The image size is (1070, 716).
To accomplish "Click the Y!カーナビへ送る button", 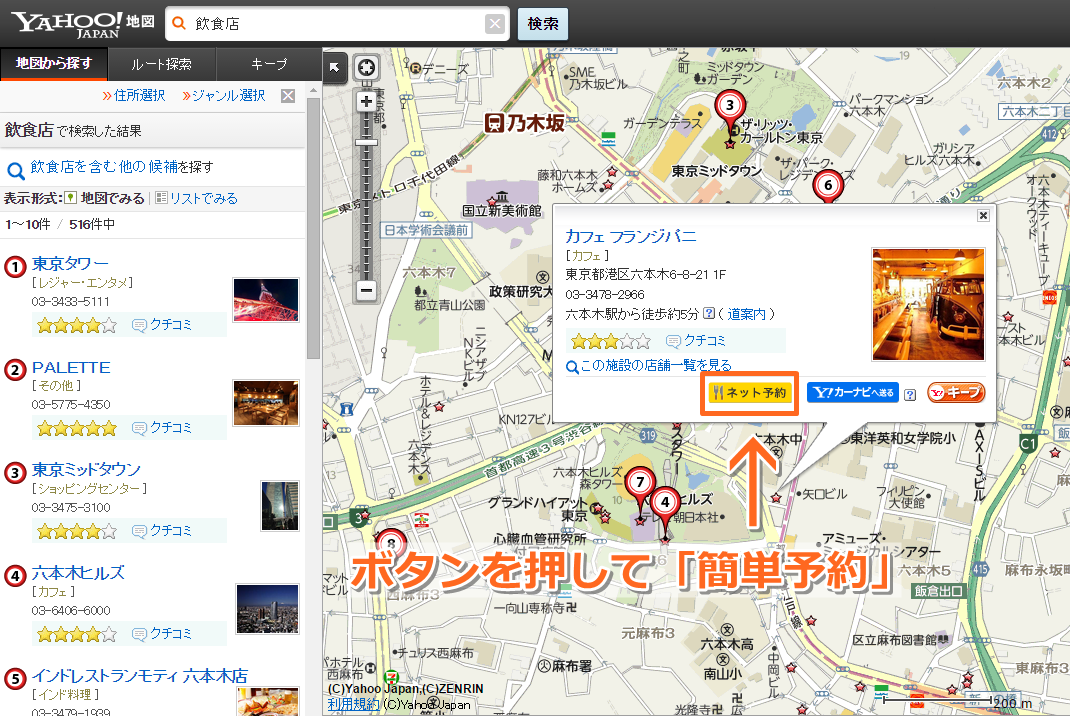I will click(x=853, y=392).
